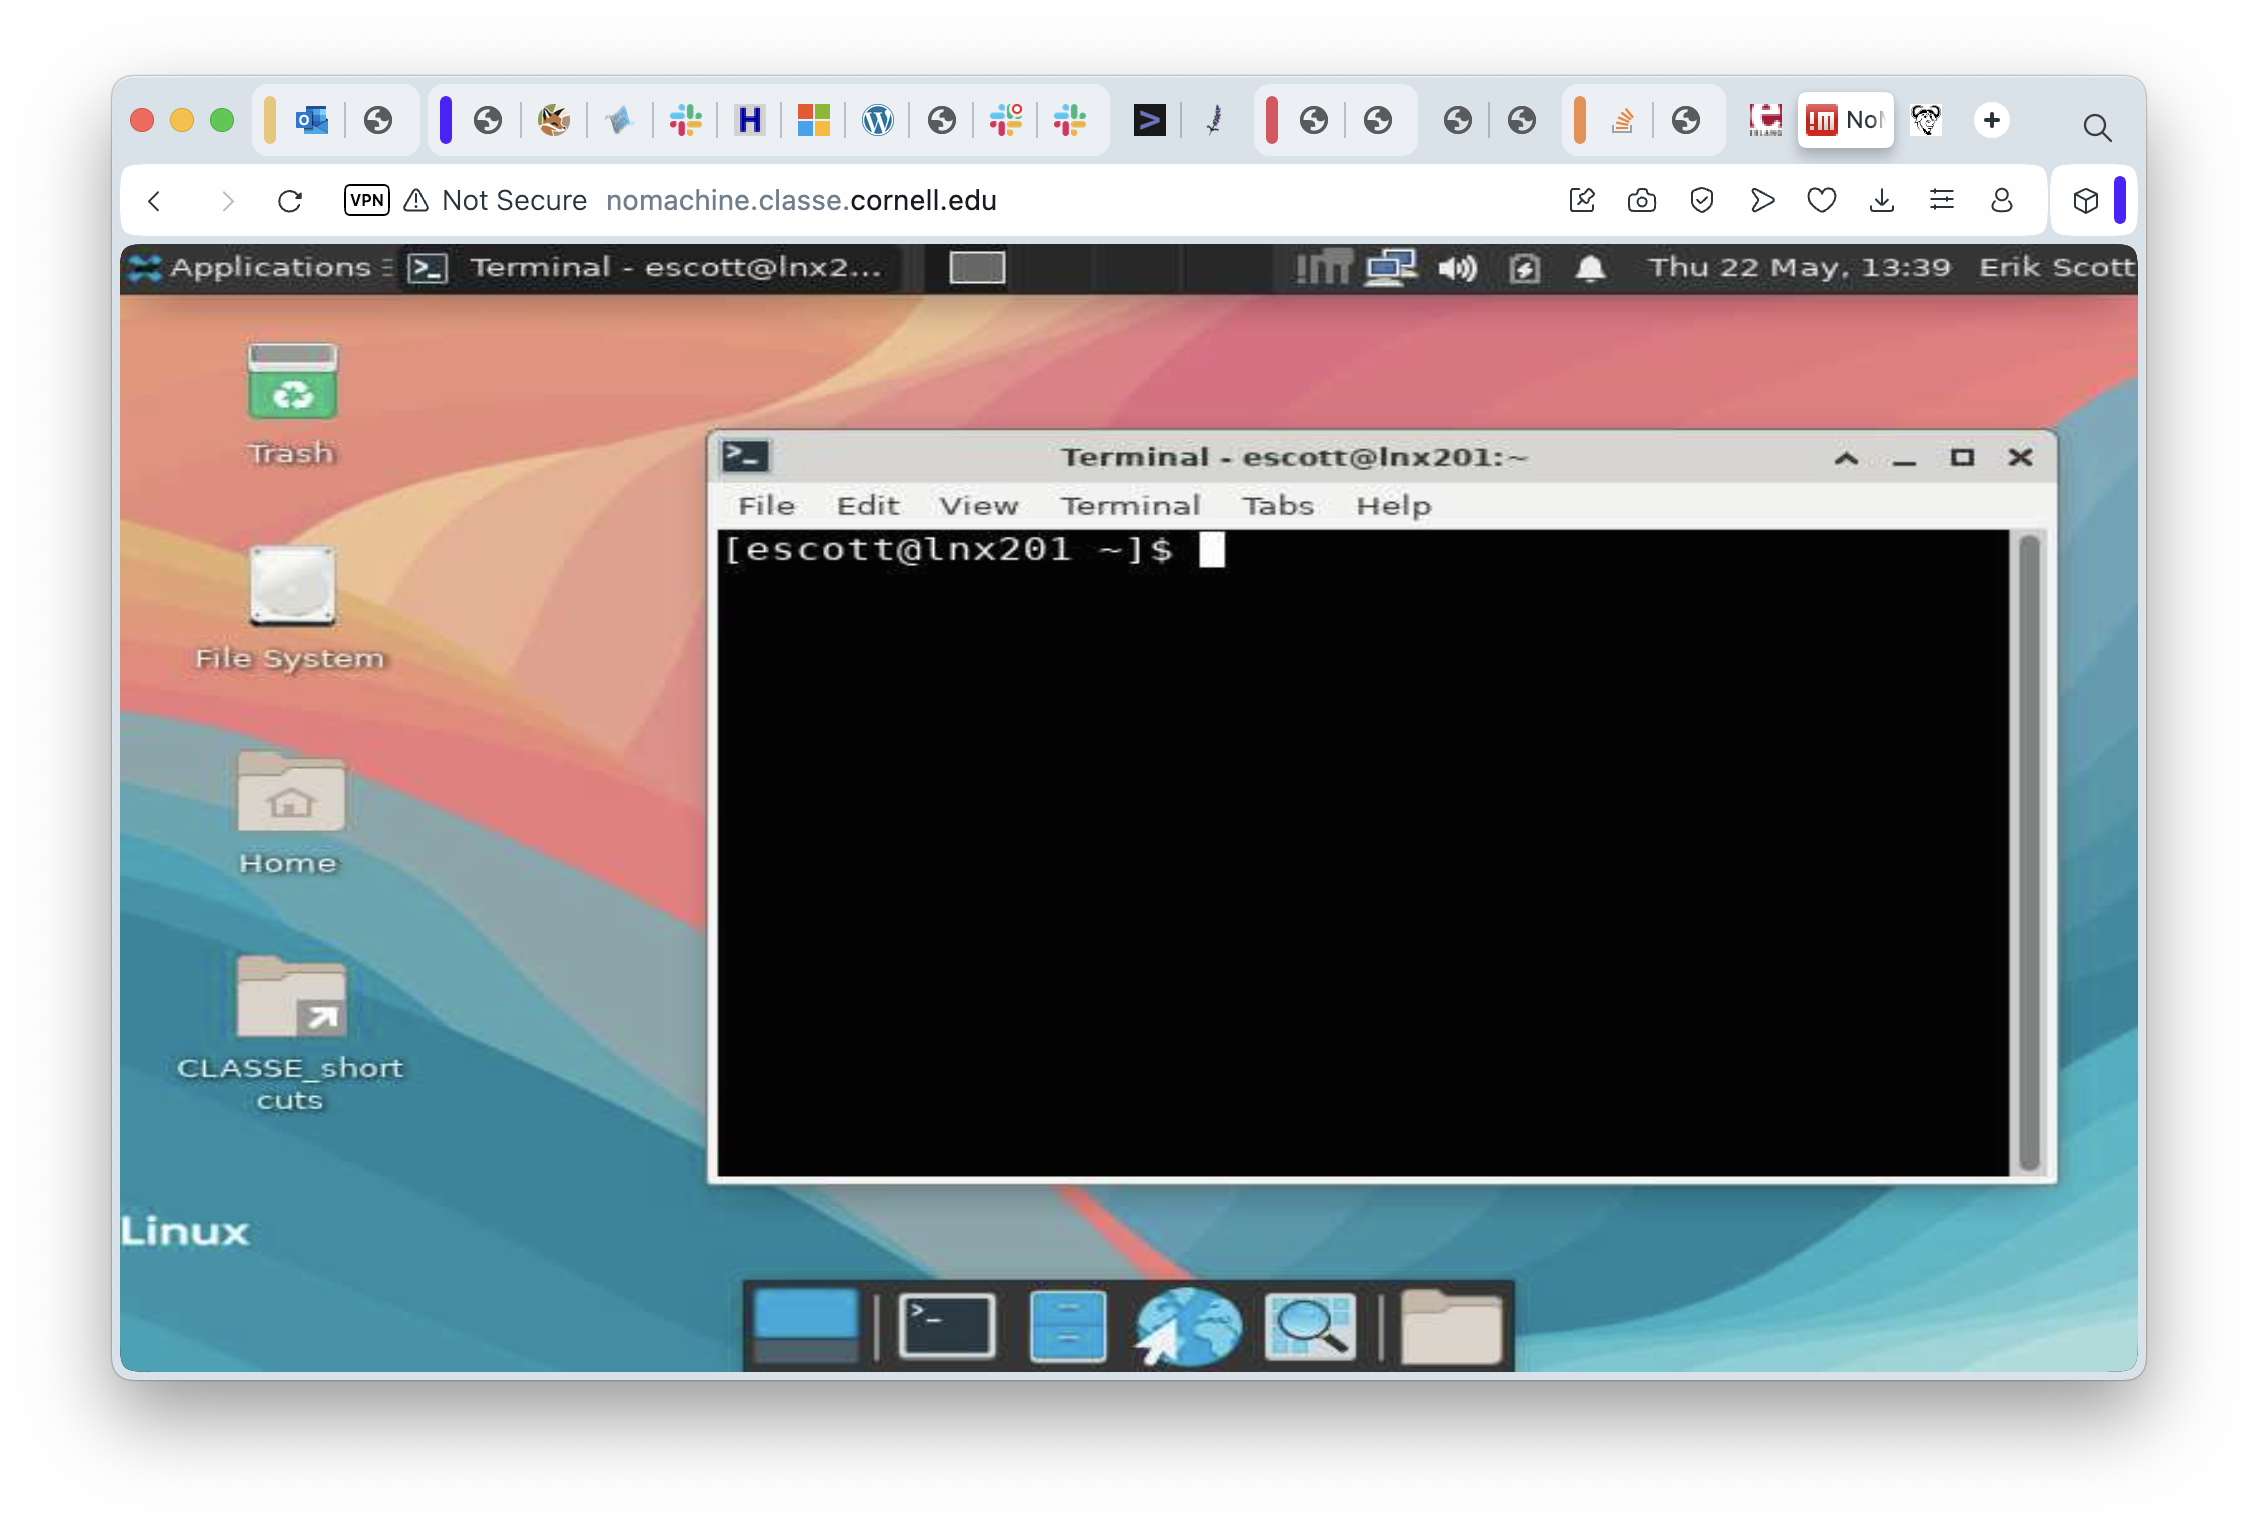The height and width of the screenshot is (1528, 2258).
Task: Open the Trash desktop icon
Action: (x=292, y=384)
